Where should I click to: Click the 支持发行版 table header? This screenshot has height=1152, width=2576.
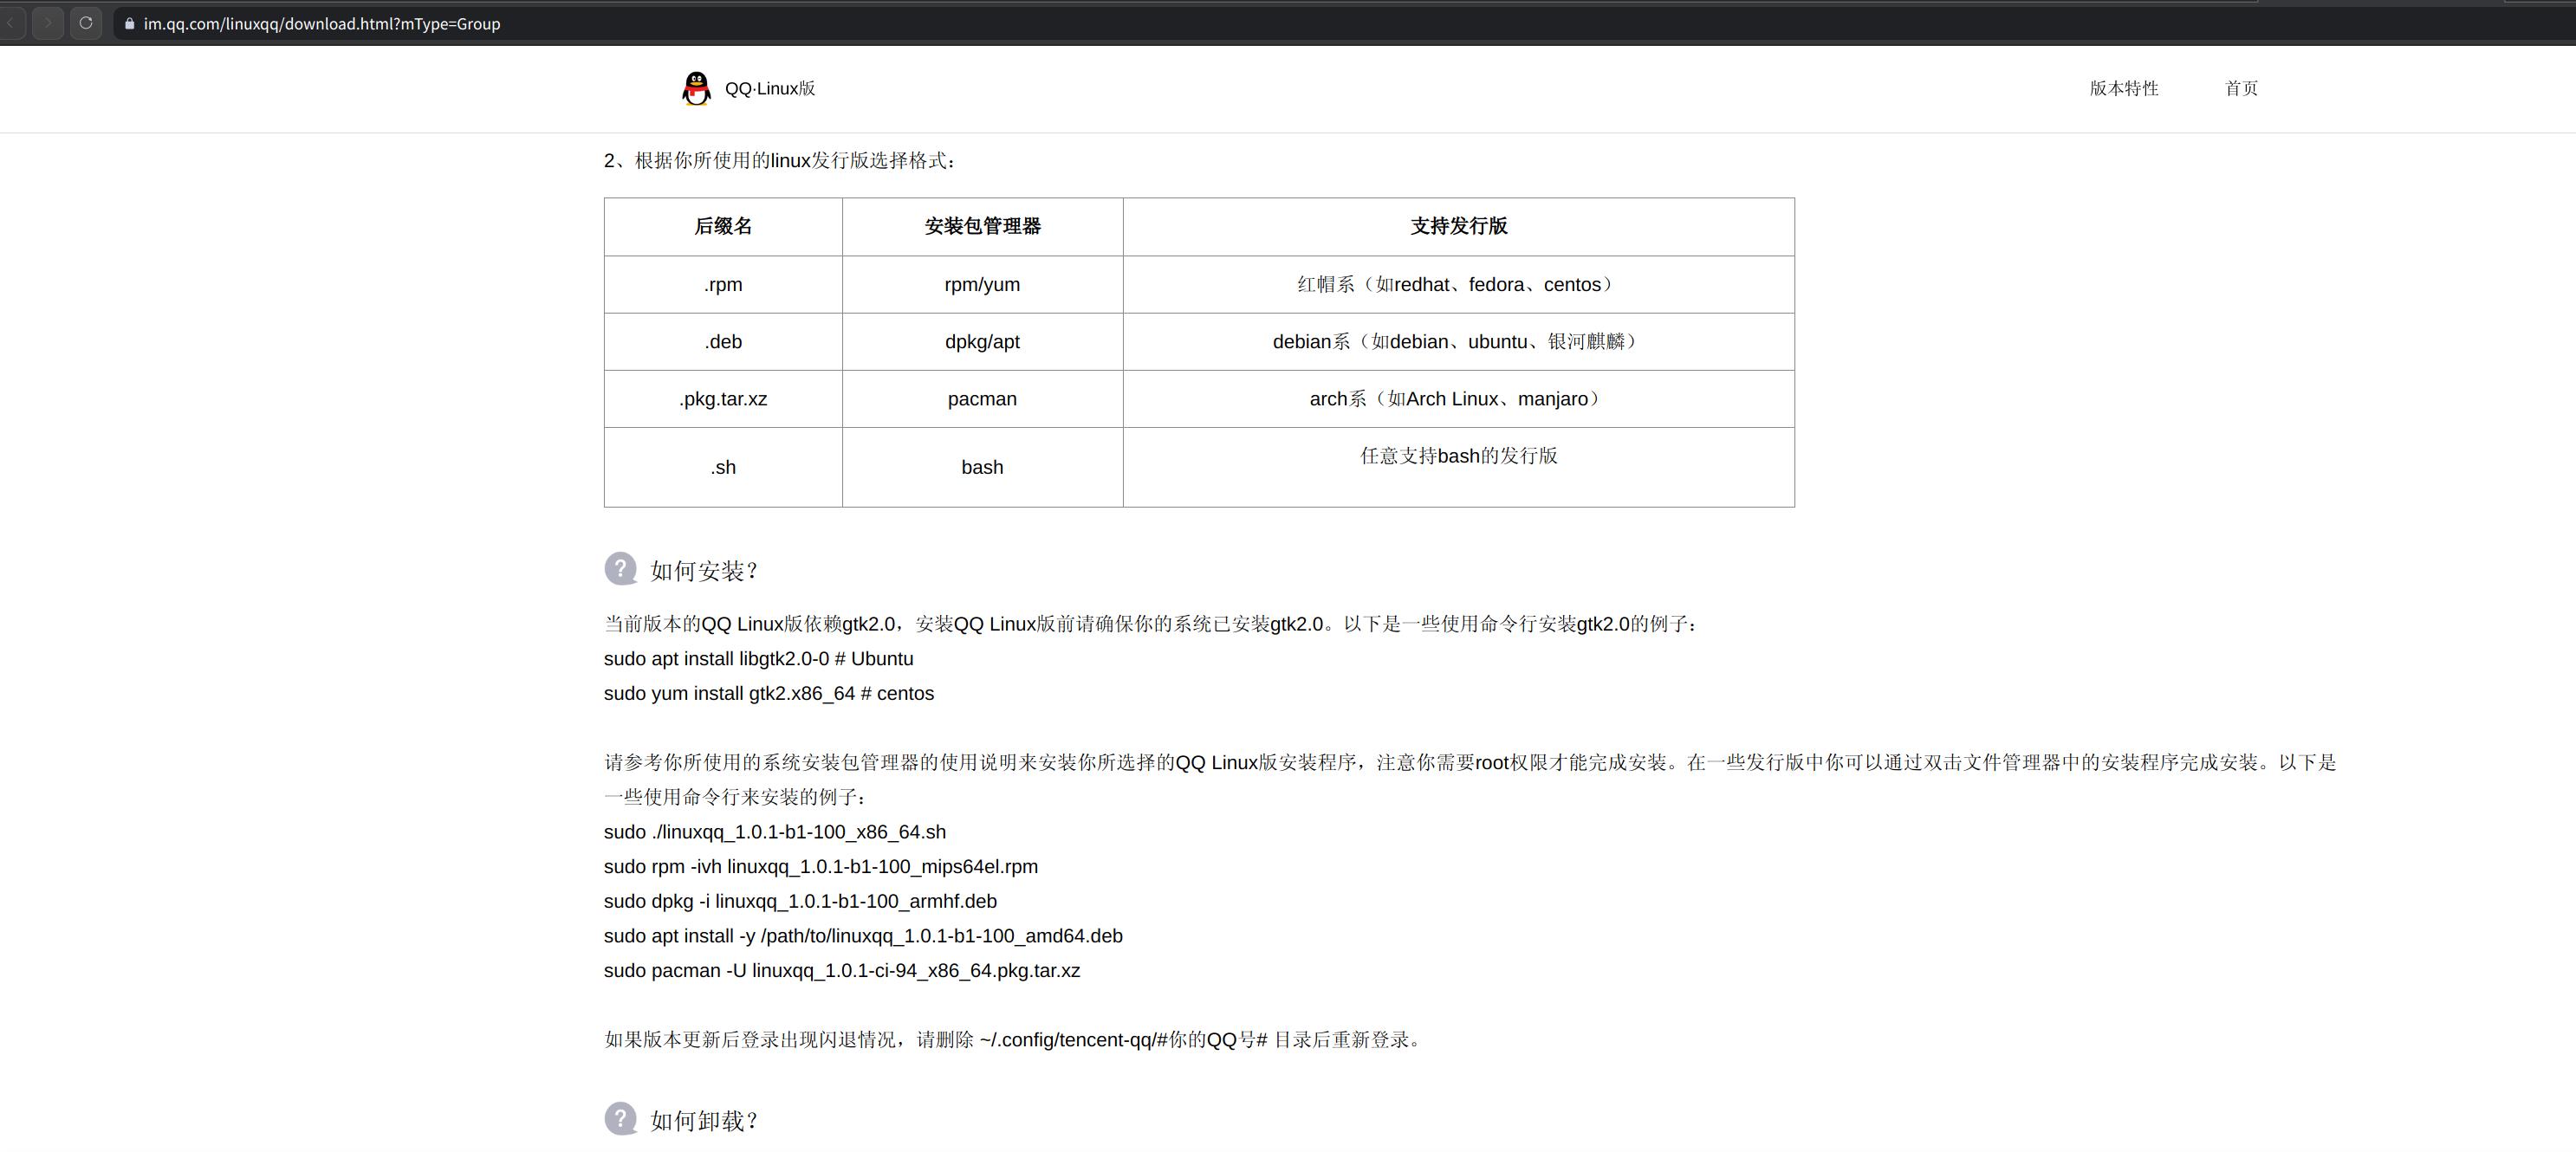pyautogui.click(x=1458, y=227)
